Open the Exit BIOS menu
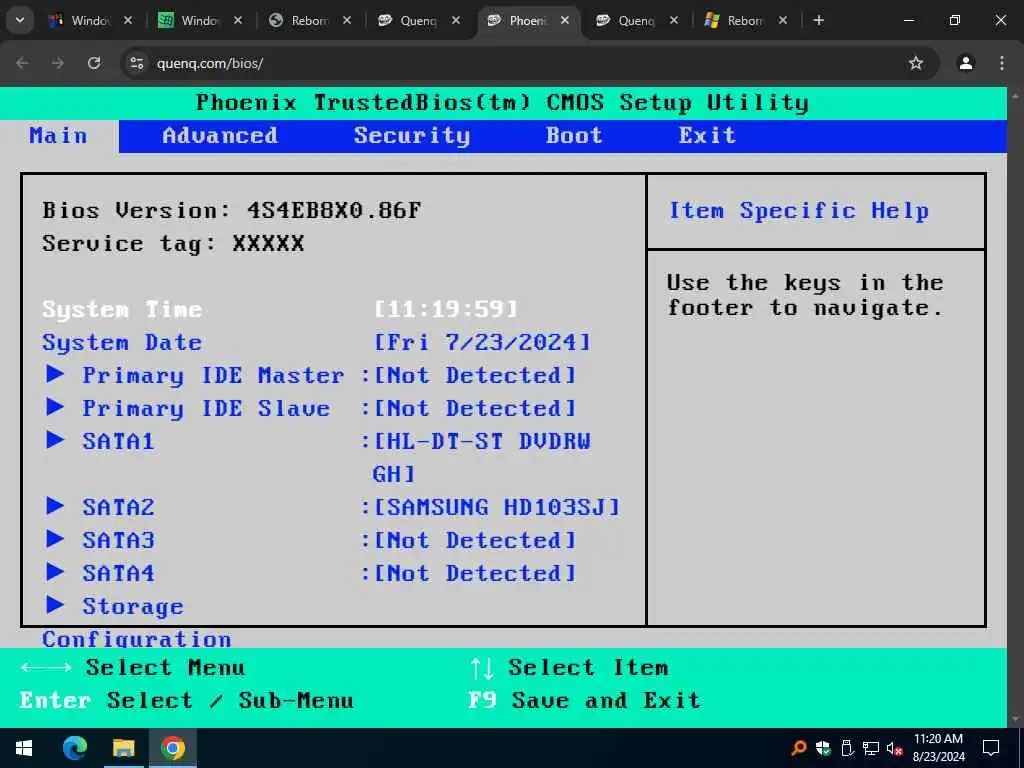Screen dimensions: 1024x768 tap(707, 136)
